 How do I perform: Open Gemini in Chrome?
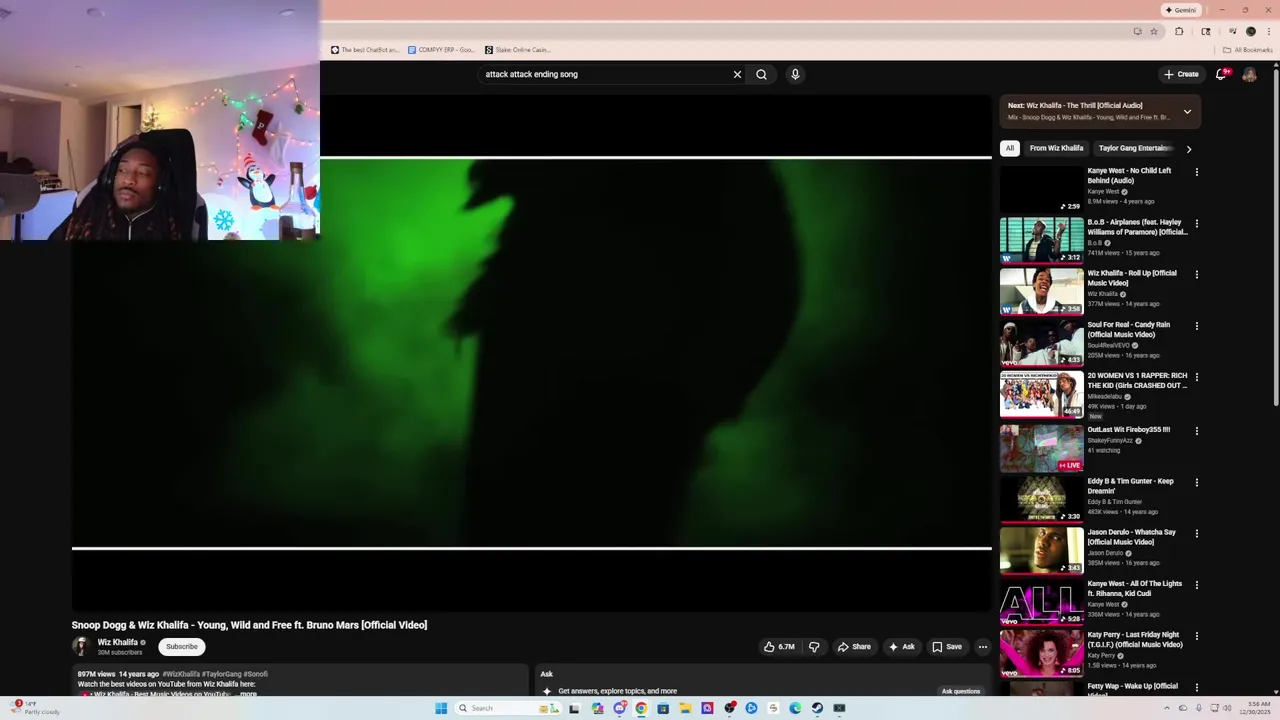tap(1181, 10)
